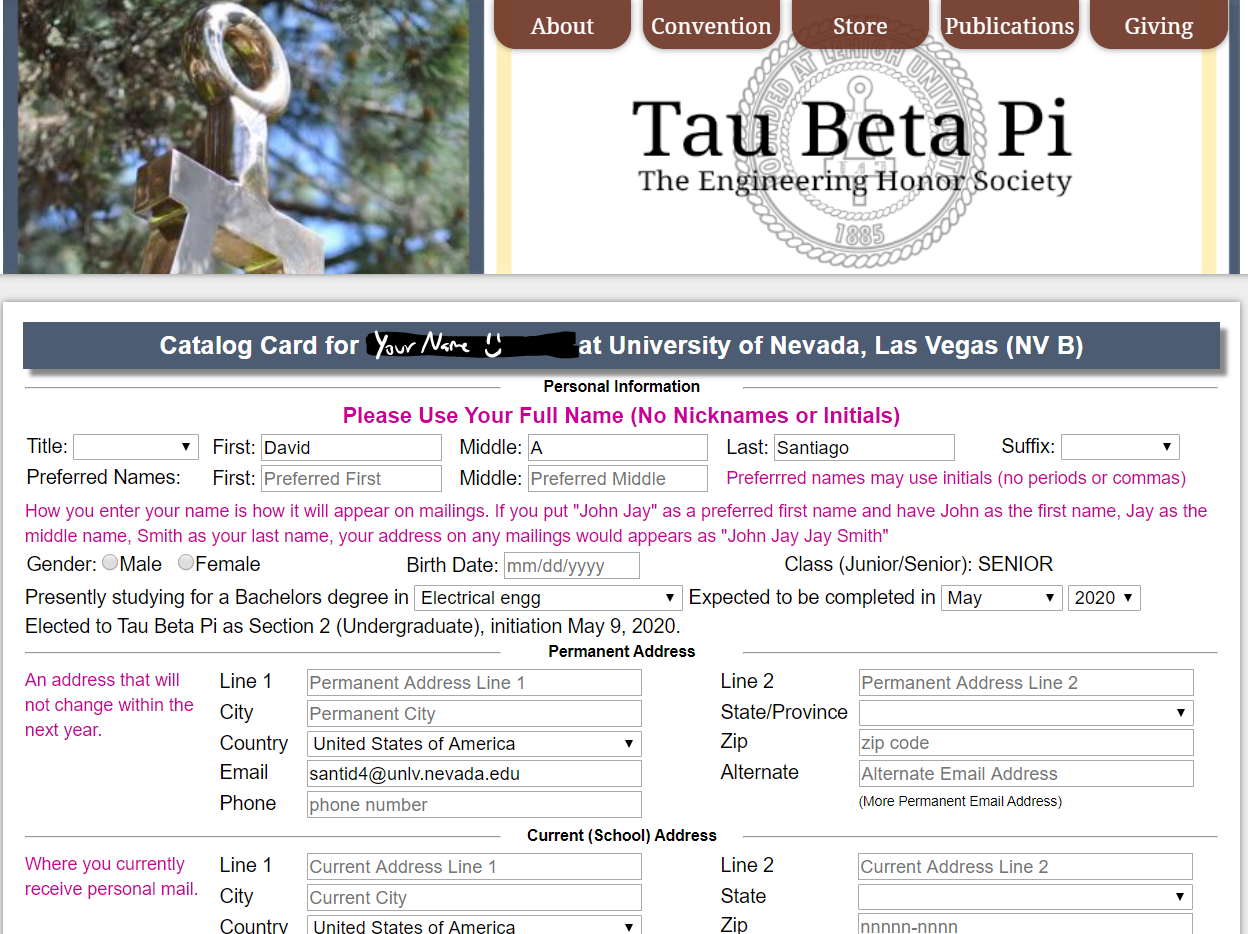Click the Preferred Middle name field
The width and height of the screenshot is (1248, 934).
(617, 478)
